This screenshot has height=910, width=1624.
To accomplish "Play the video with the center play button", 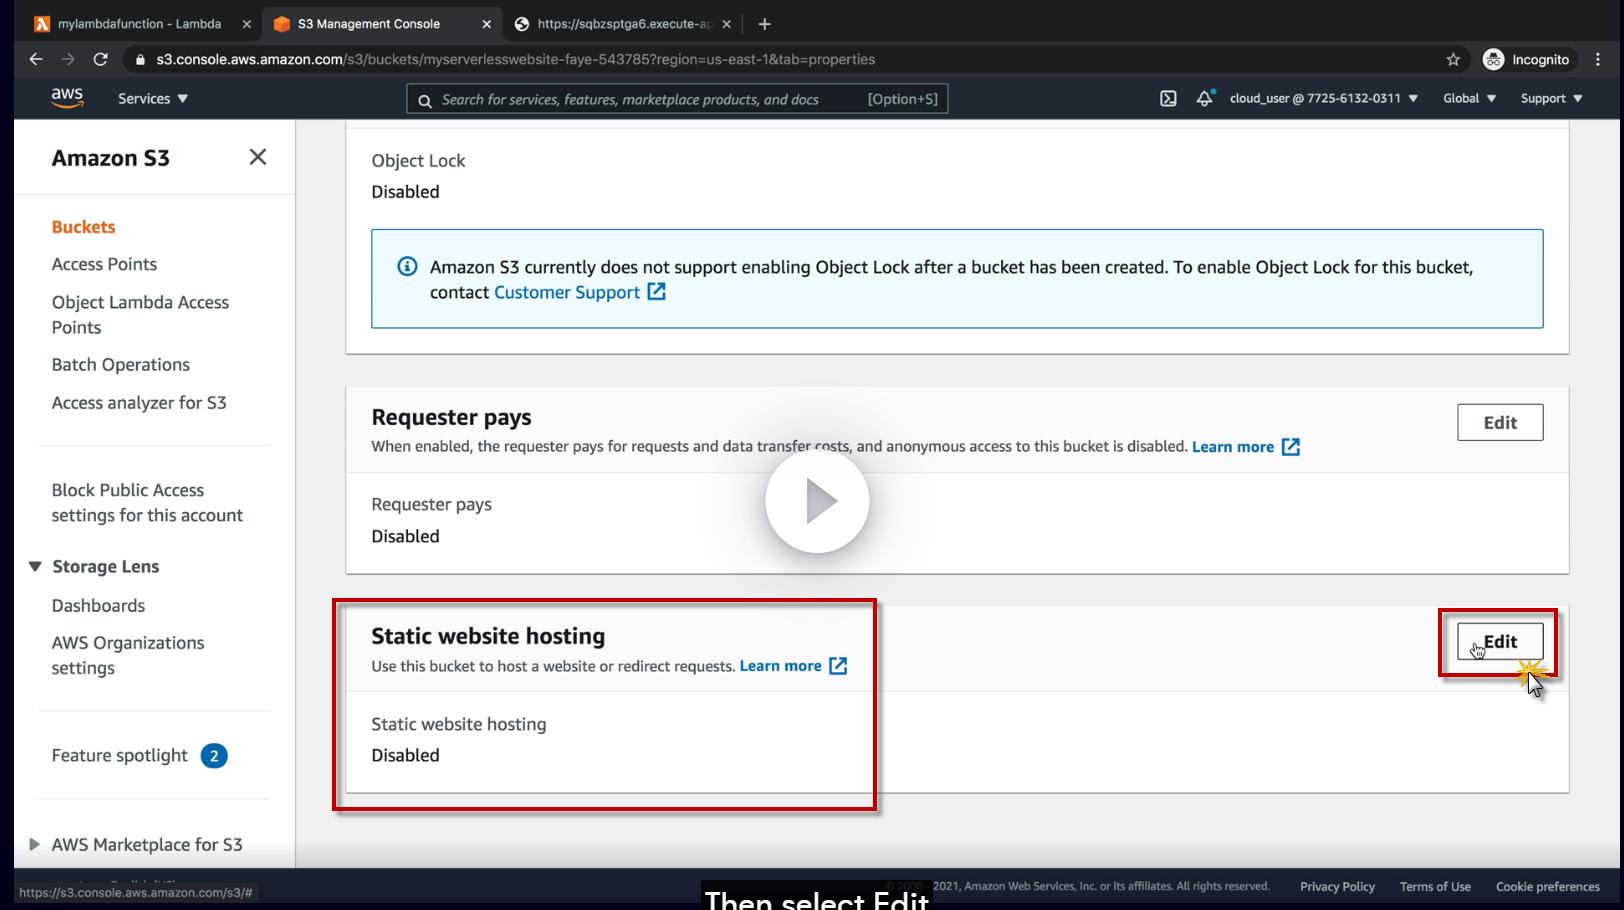I will [x=817, y=501].
